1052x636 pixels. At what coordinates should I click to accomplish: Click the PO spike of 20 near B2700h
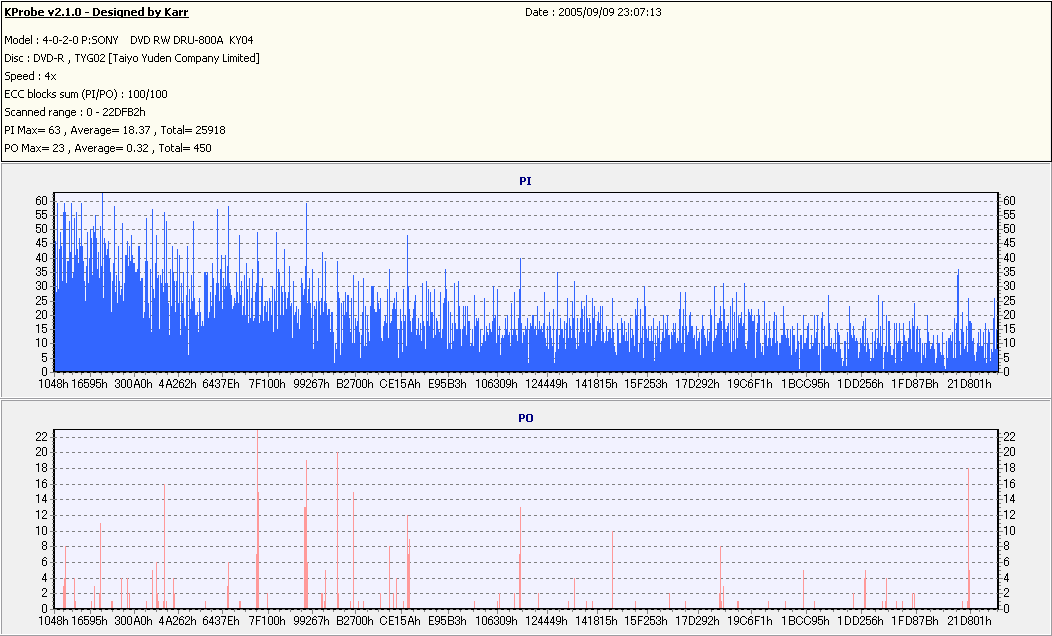pos(337,530)
